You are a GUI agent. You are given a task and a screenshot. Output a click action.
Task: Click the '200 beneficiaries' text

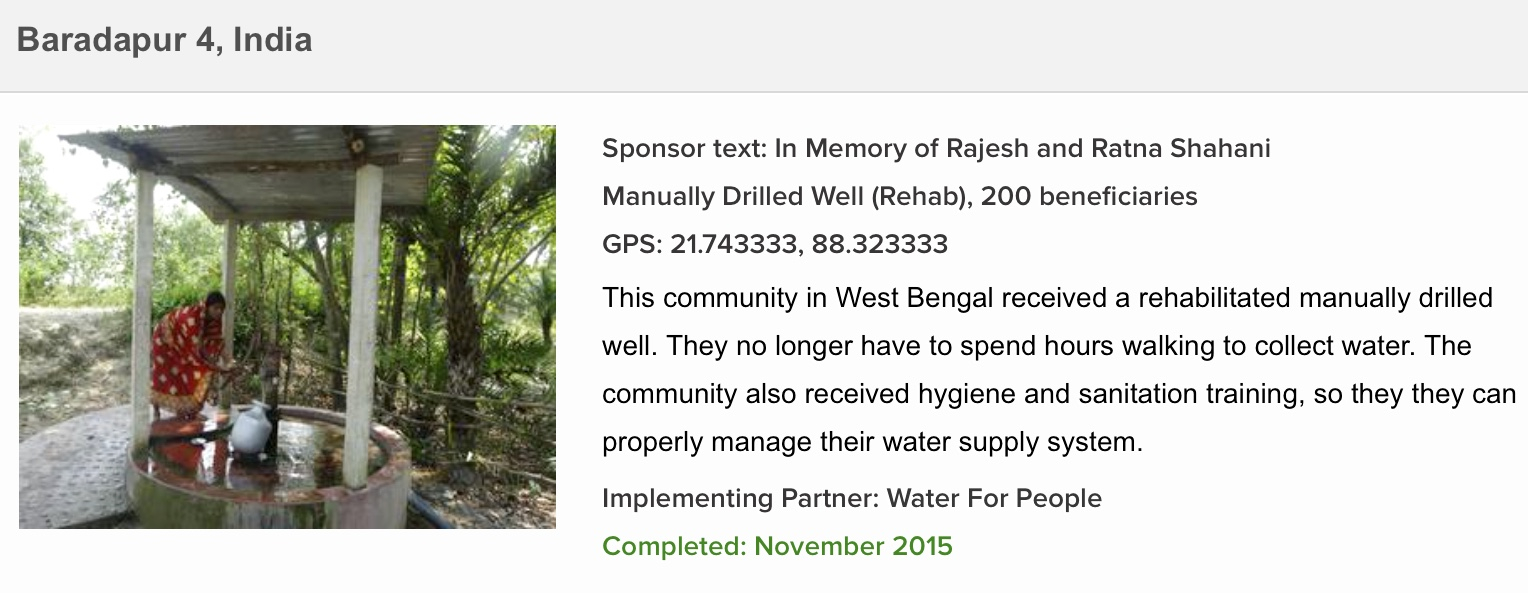pyautogui.click(x=1089, y=197)
